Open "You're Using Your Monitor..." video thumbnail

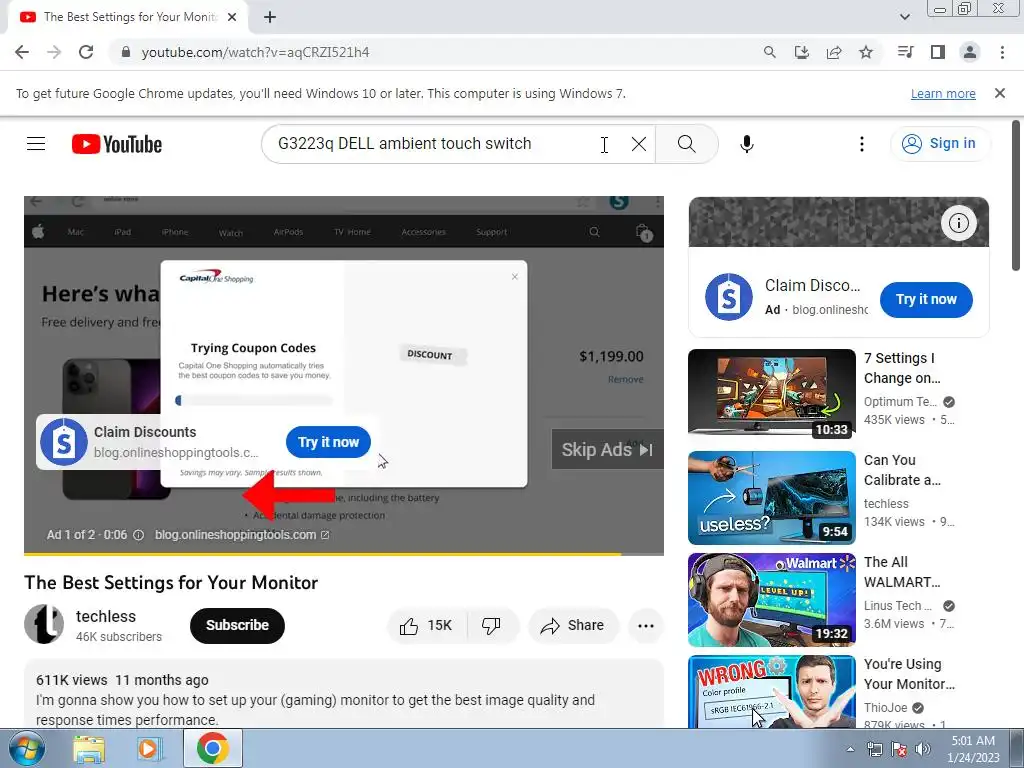click(x=771, y=692)
